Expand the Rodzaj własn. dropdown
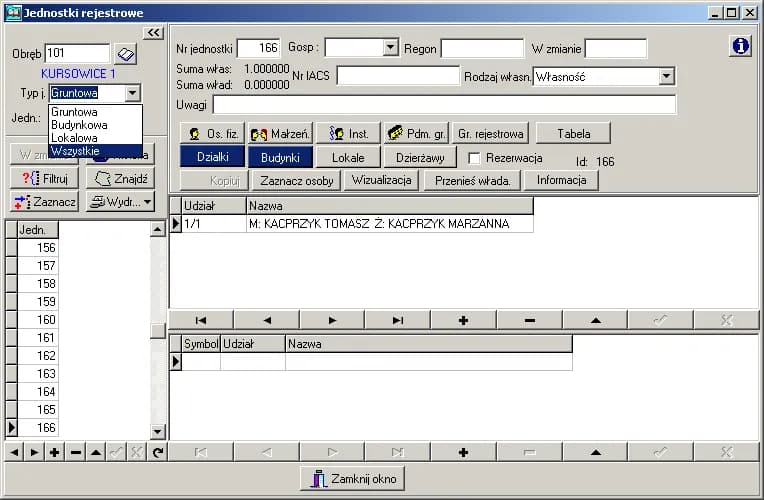This screenshot has width=764, height=500. 667,76
